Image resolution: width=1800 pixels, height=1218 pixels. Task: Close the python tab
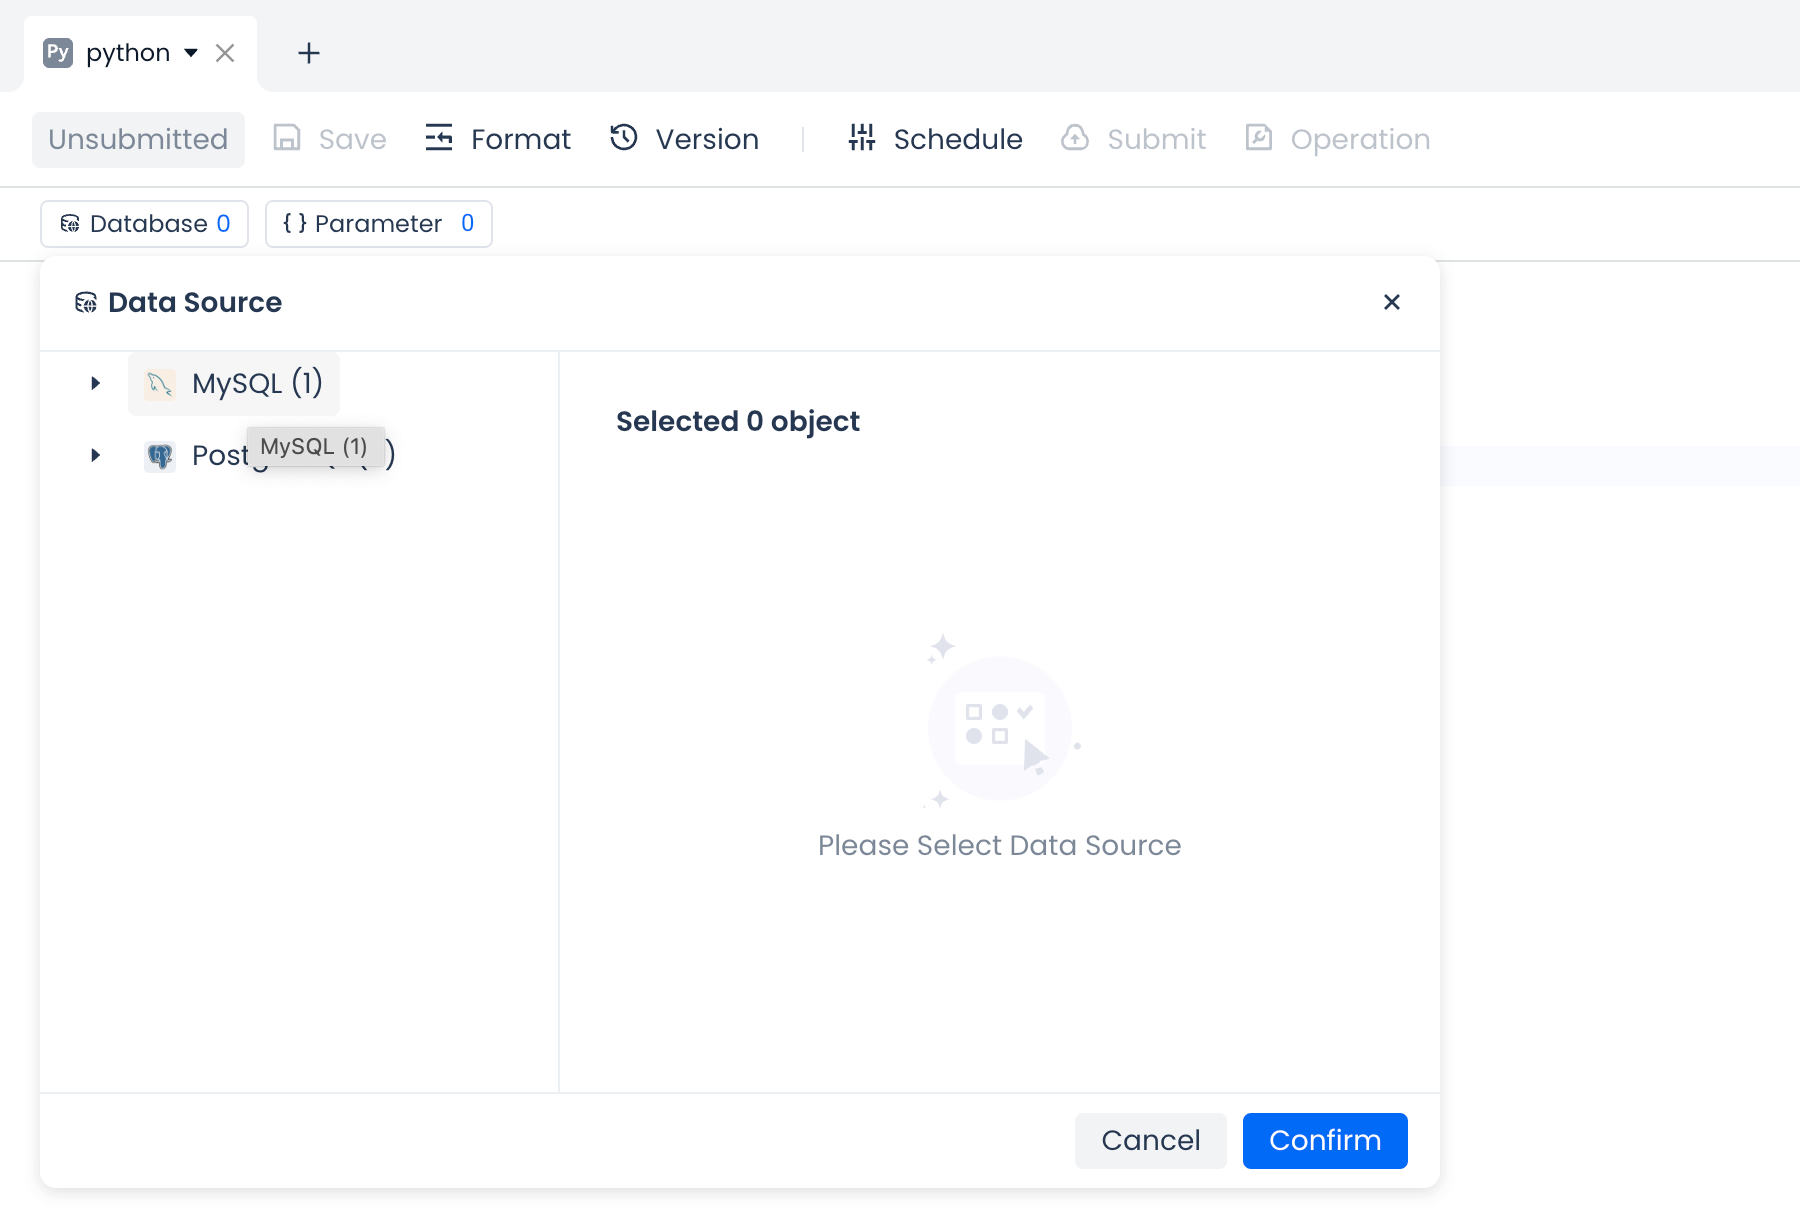pos(225,53)
